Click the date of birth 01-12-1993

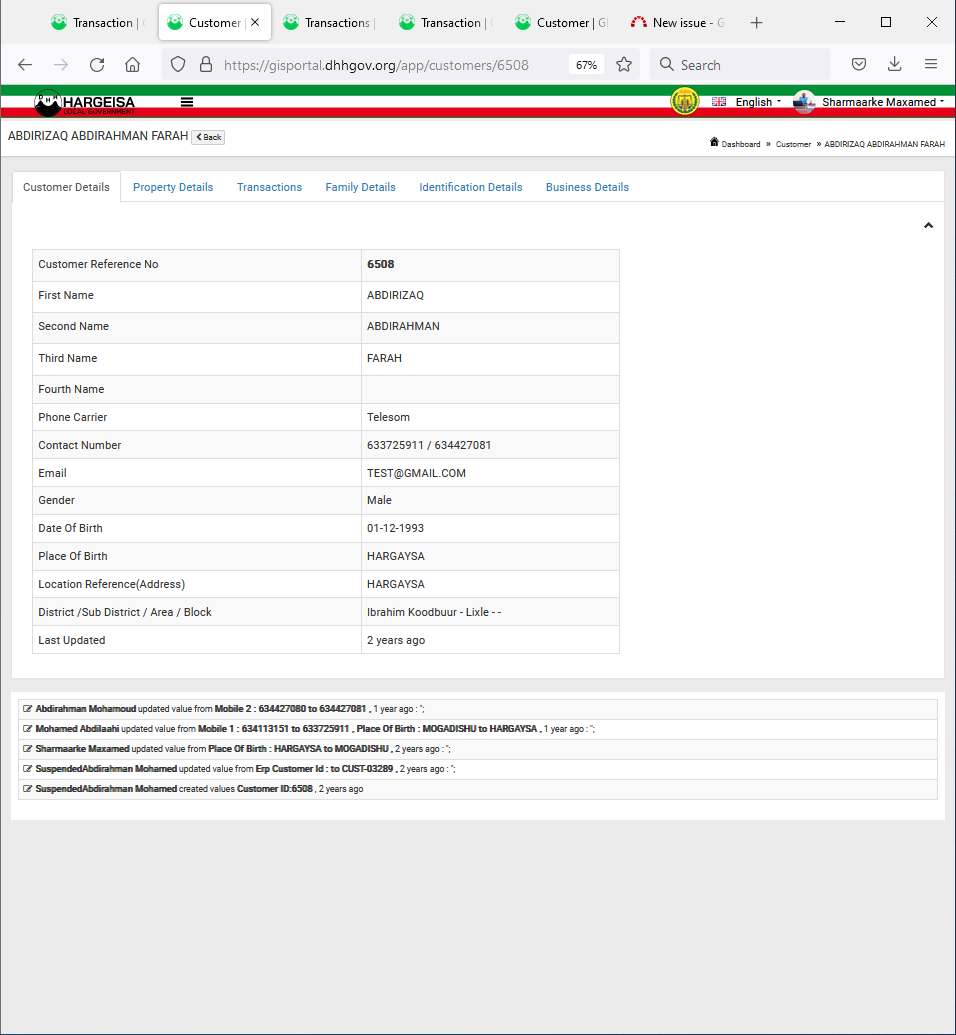[x=395, y=528]
